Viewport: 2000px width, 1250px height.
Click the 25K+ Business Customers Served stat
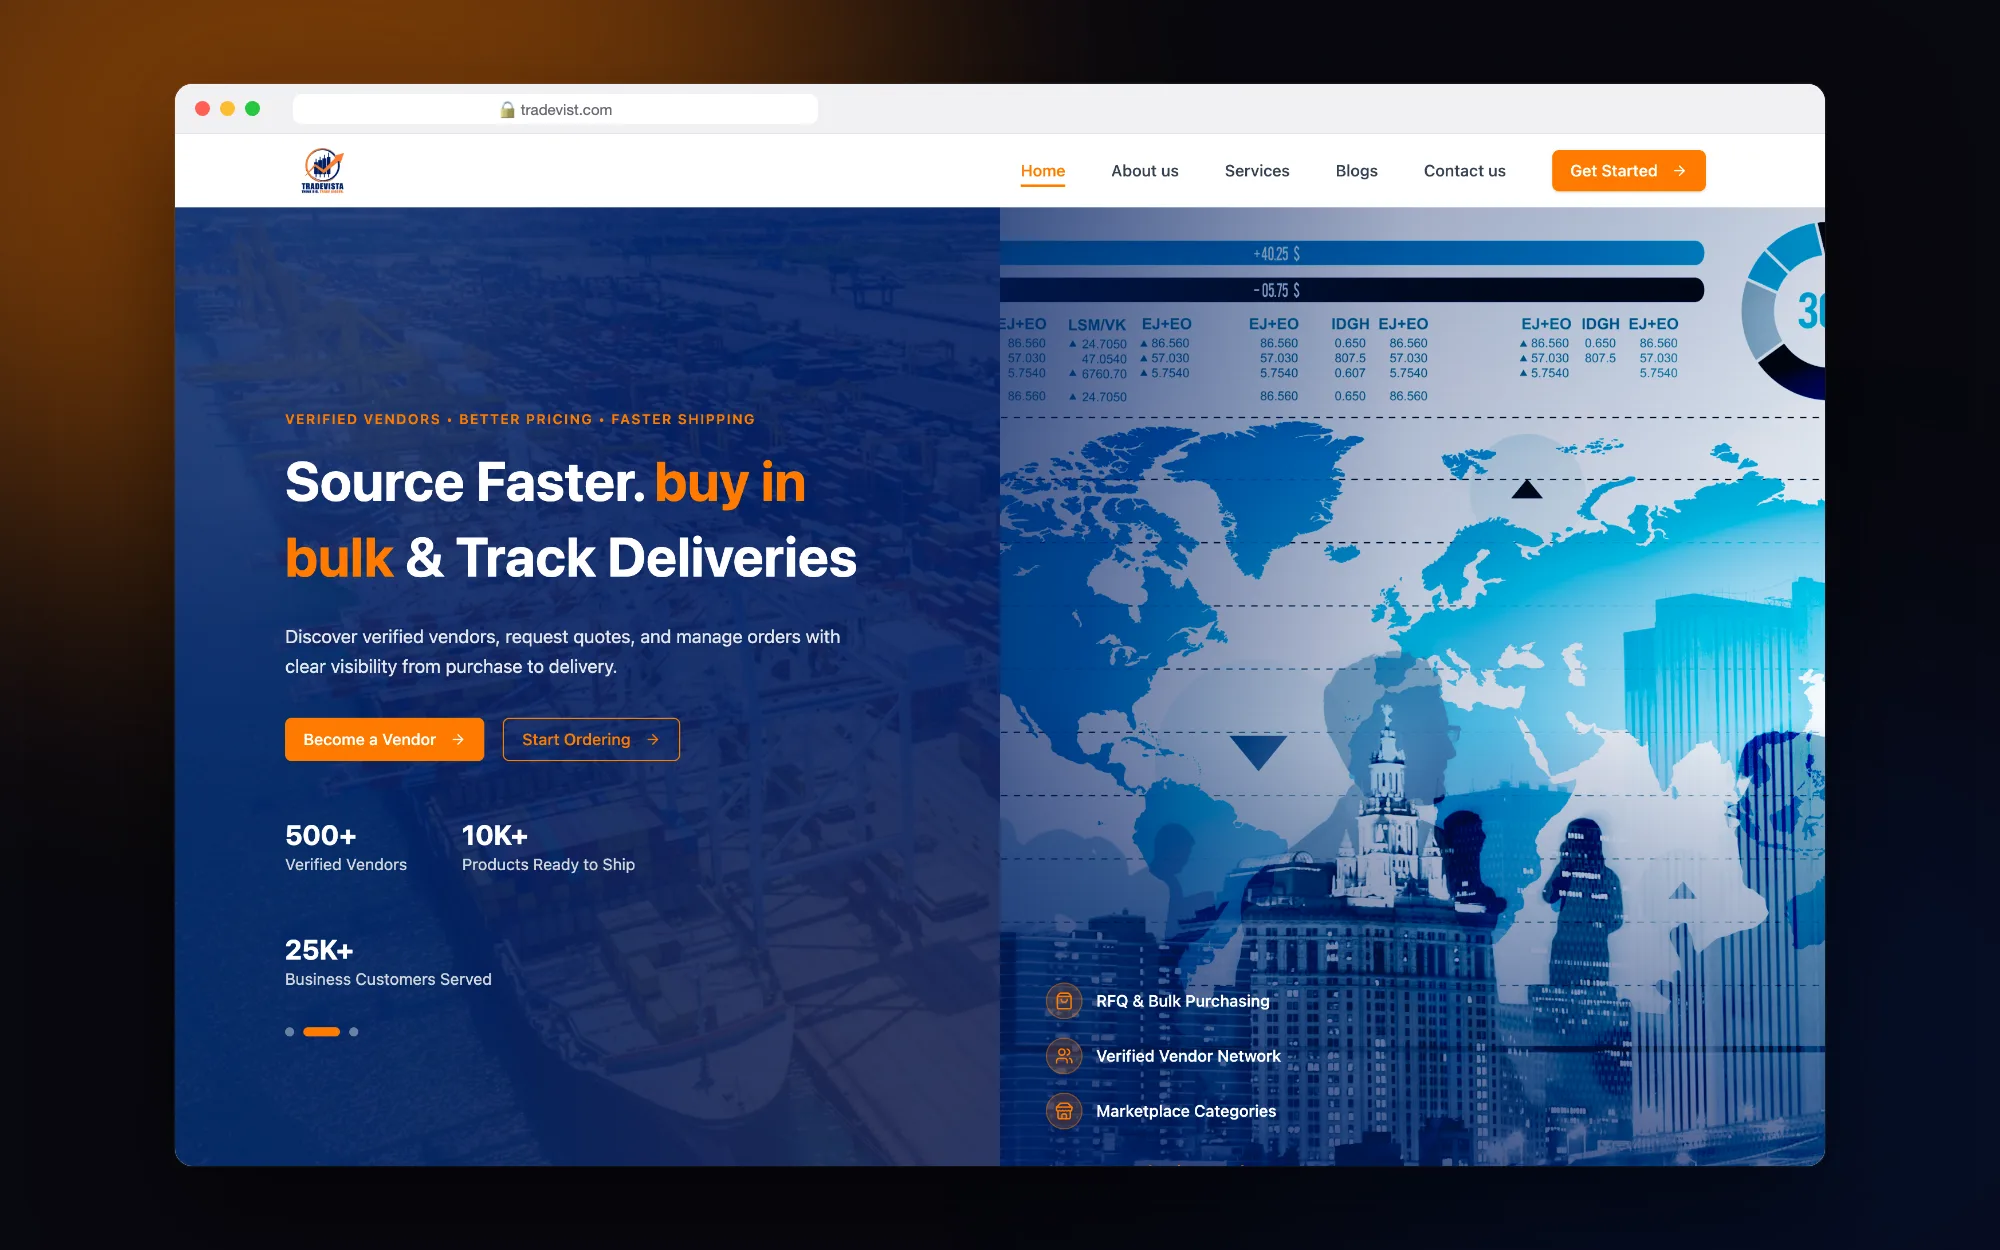(388, 963)
